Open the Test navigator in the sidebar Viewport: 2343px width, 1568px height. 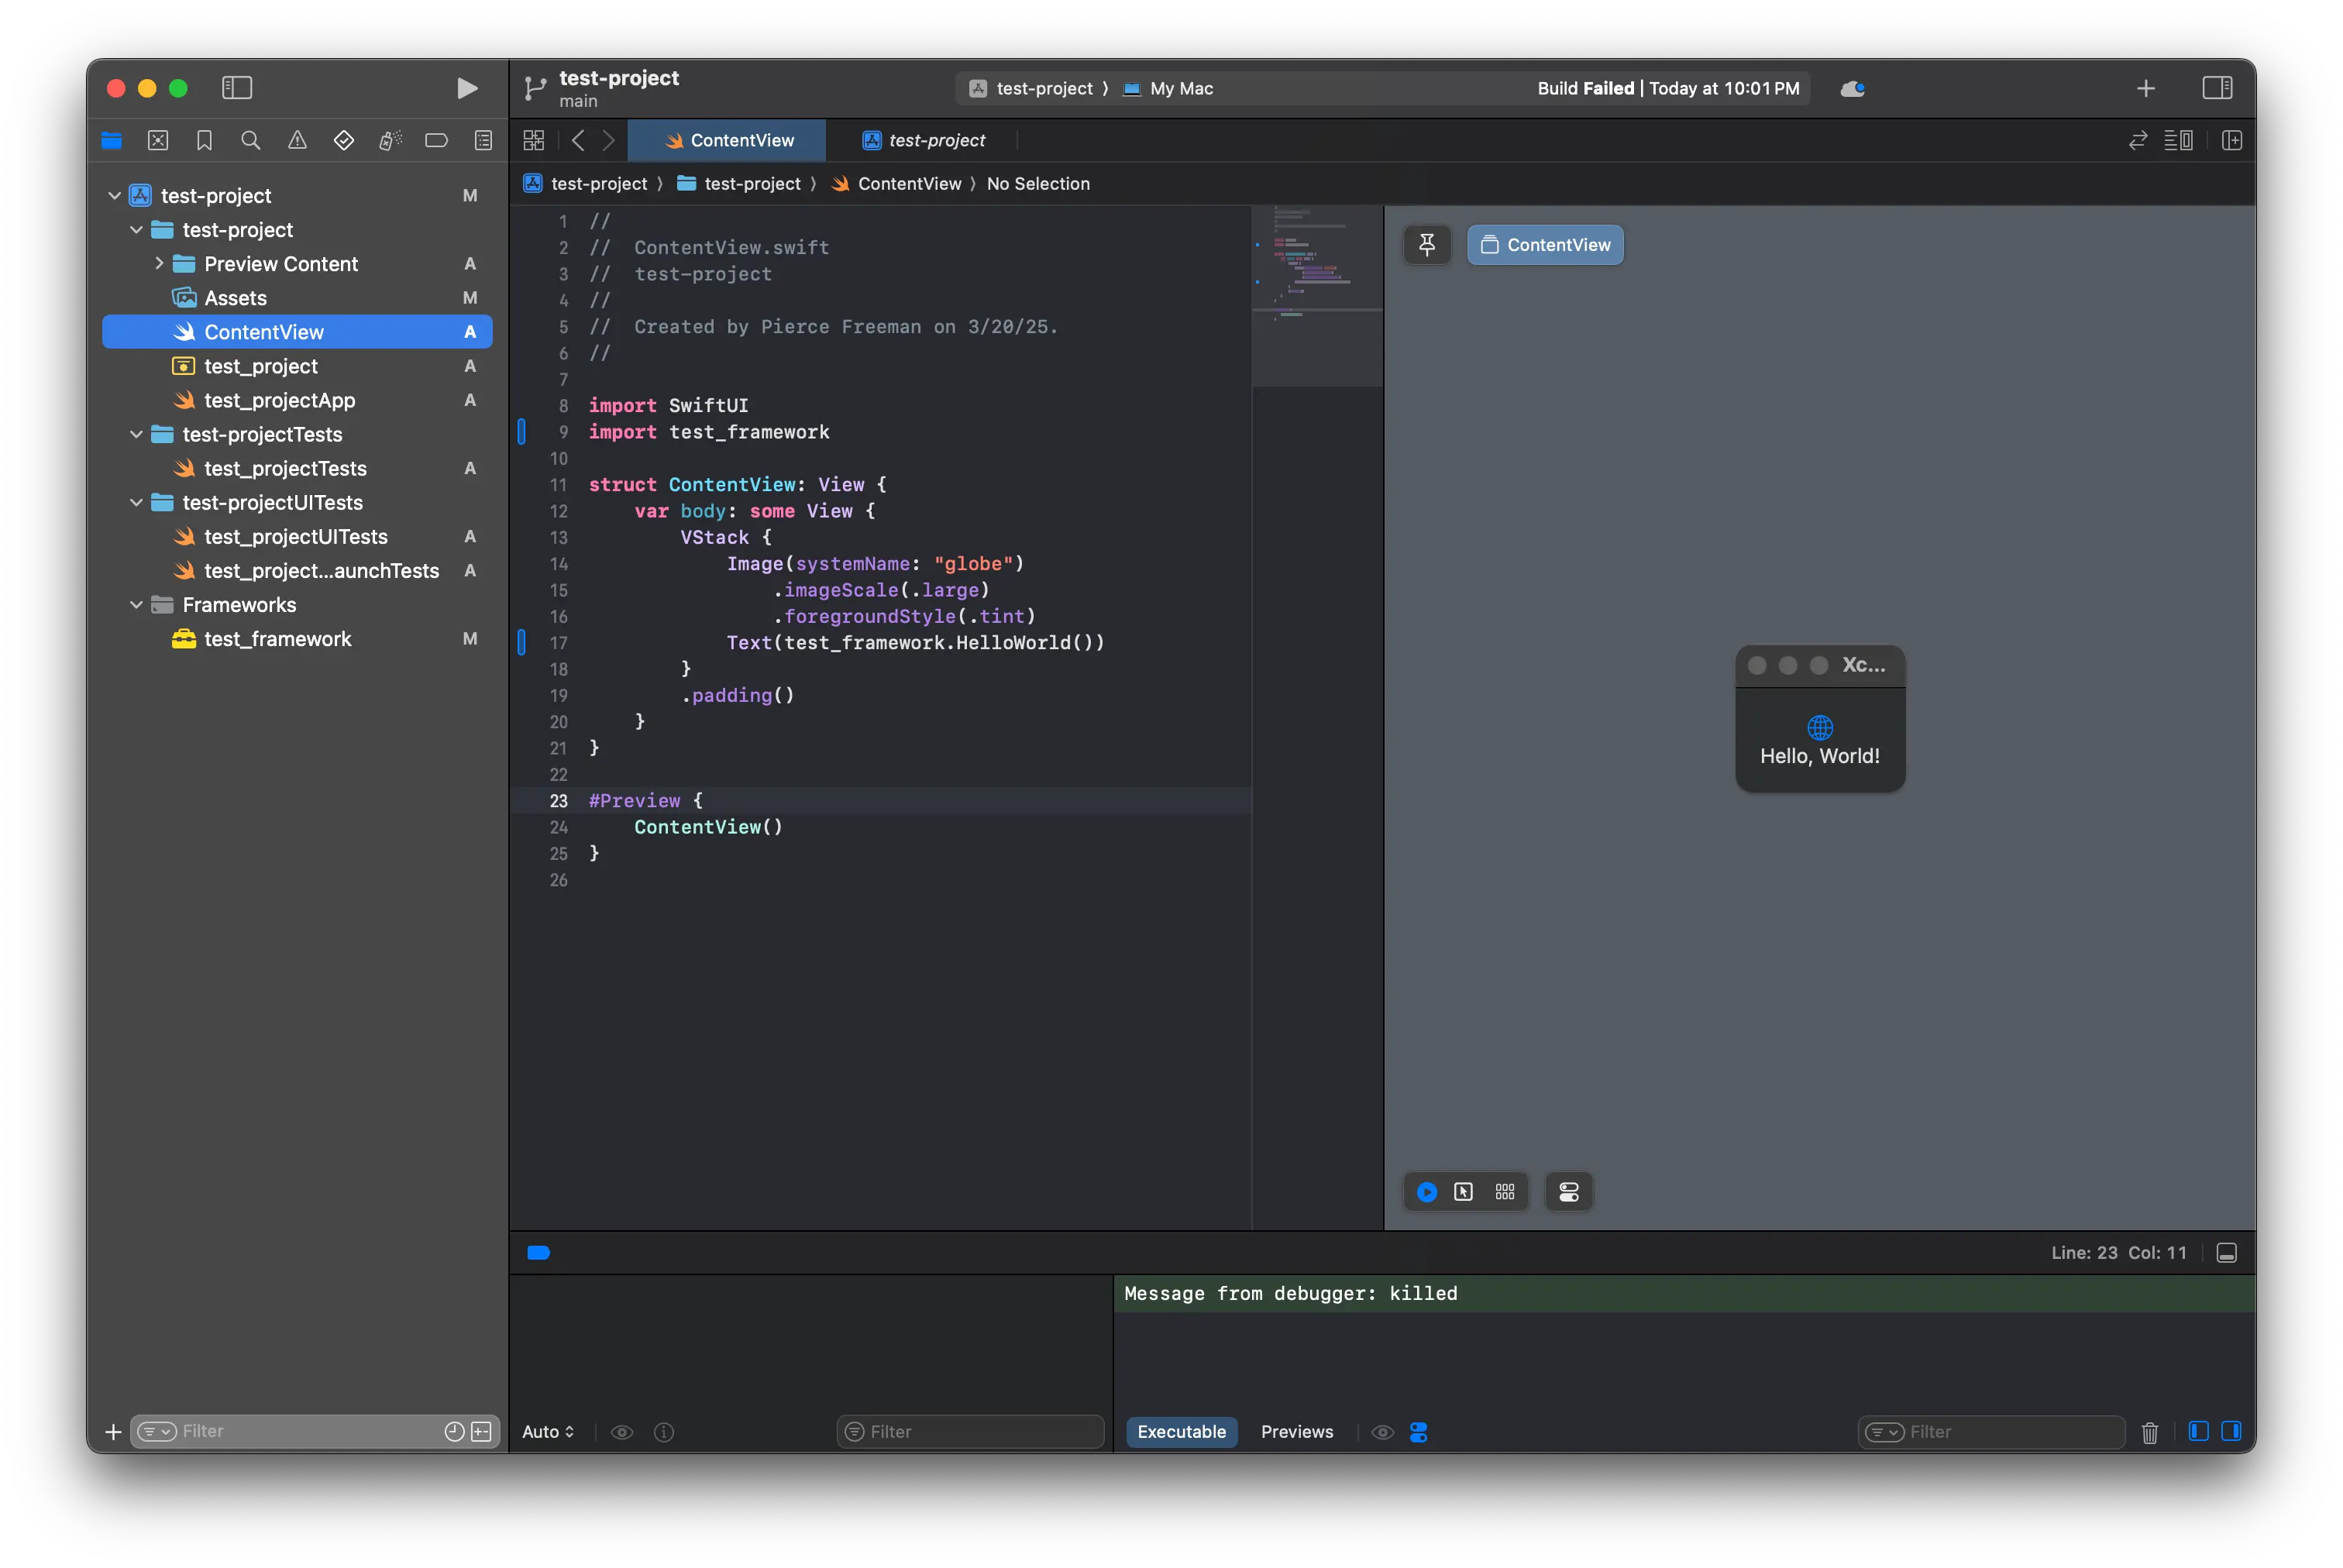(x=343, y=140)
